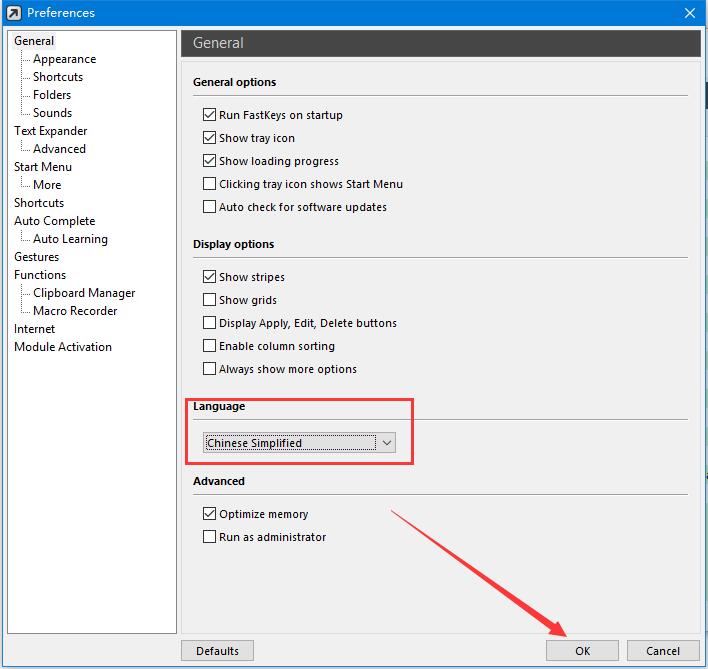This screenshot has width=708, height=669.
Task: Close the Preferences window
Action: (689, 13)
